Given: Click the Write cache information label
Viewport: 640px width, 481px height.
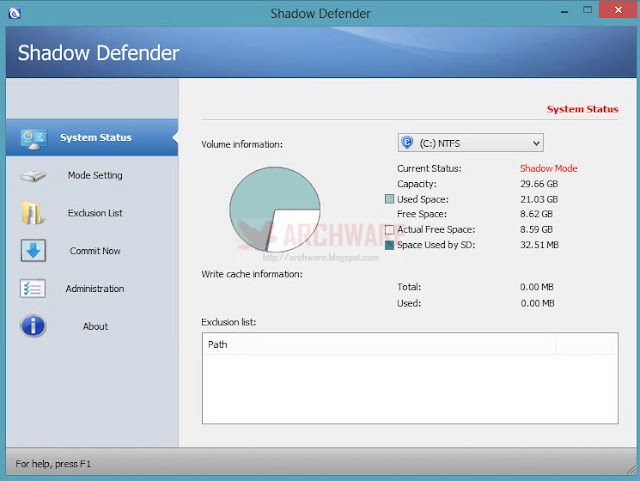Looking at the screenshot, I should [x=252, y=274].
